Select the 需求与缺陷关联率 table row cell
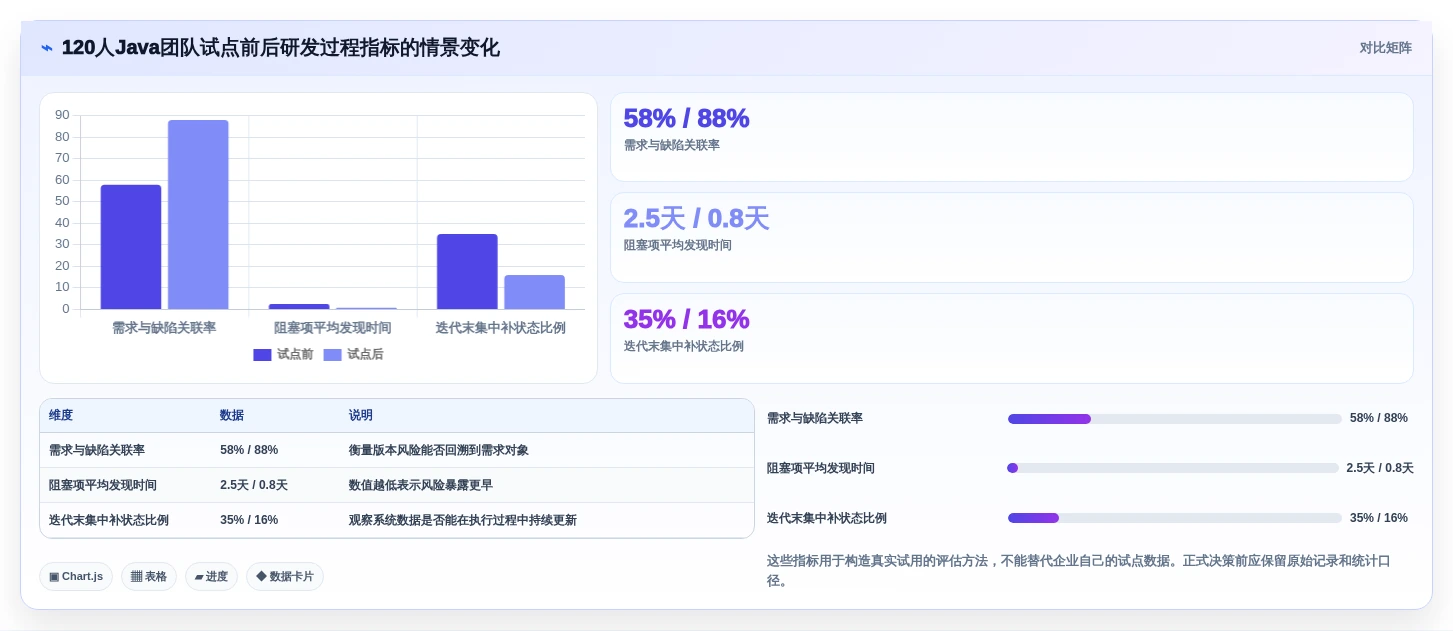Screen dimensions: 1453x631 click(x=97, y=450)
